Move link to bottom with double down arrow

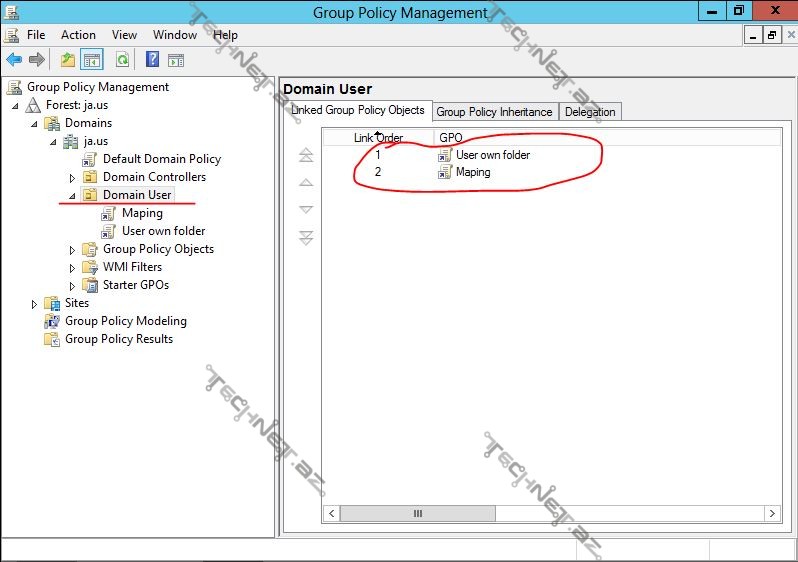click(x=306, y=238)
